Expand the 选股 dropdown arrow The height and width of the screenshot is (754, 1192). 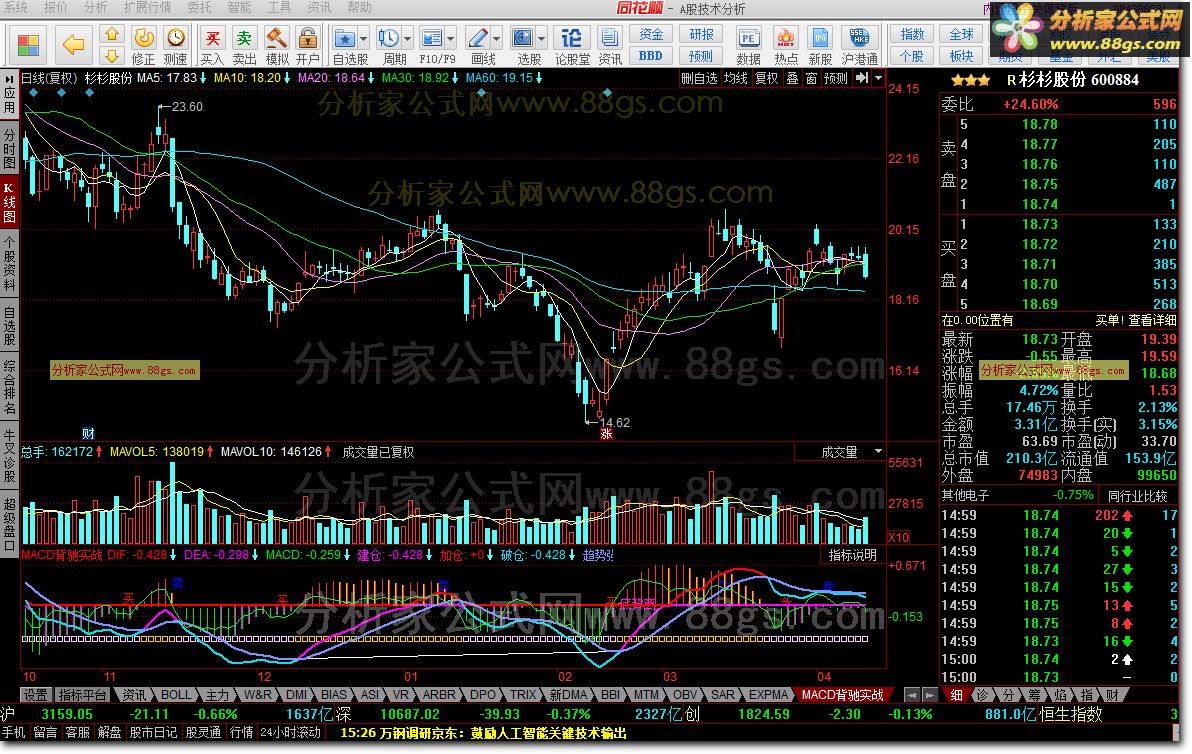(542, 37)
